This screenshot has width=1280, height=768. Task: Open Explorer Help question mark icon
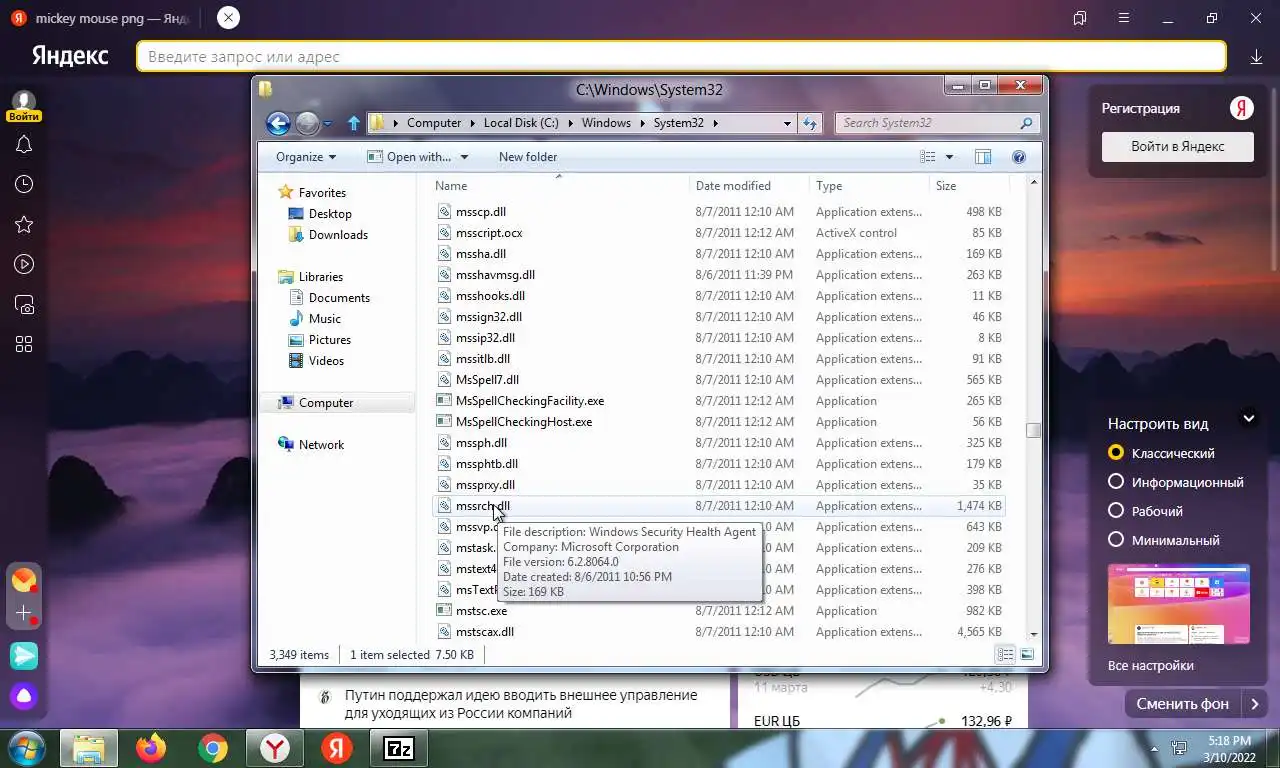[1019, 157]
